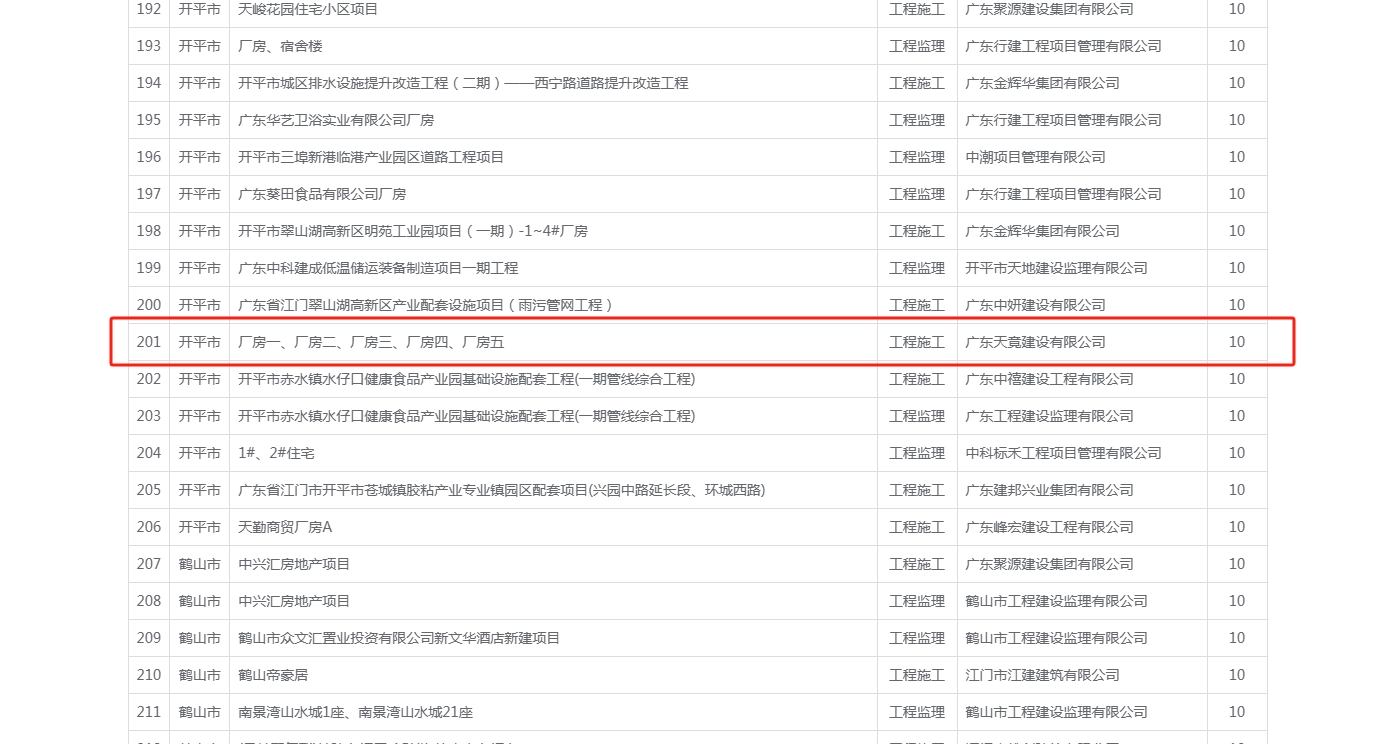Select "广东聚源建设集团有限公司" in row 192
This screenshot has height=744, width=1373.
pos(1049,9)
